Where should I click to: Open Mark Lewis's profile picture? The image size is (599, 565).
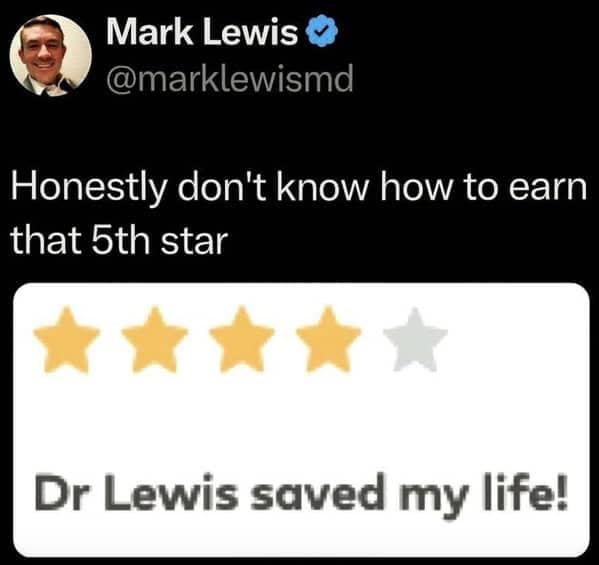[50, 55]
